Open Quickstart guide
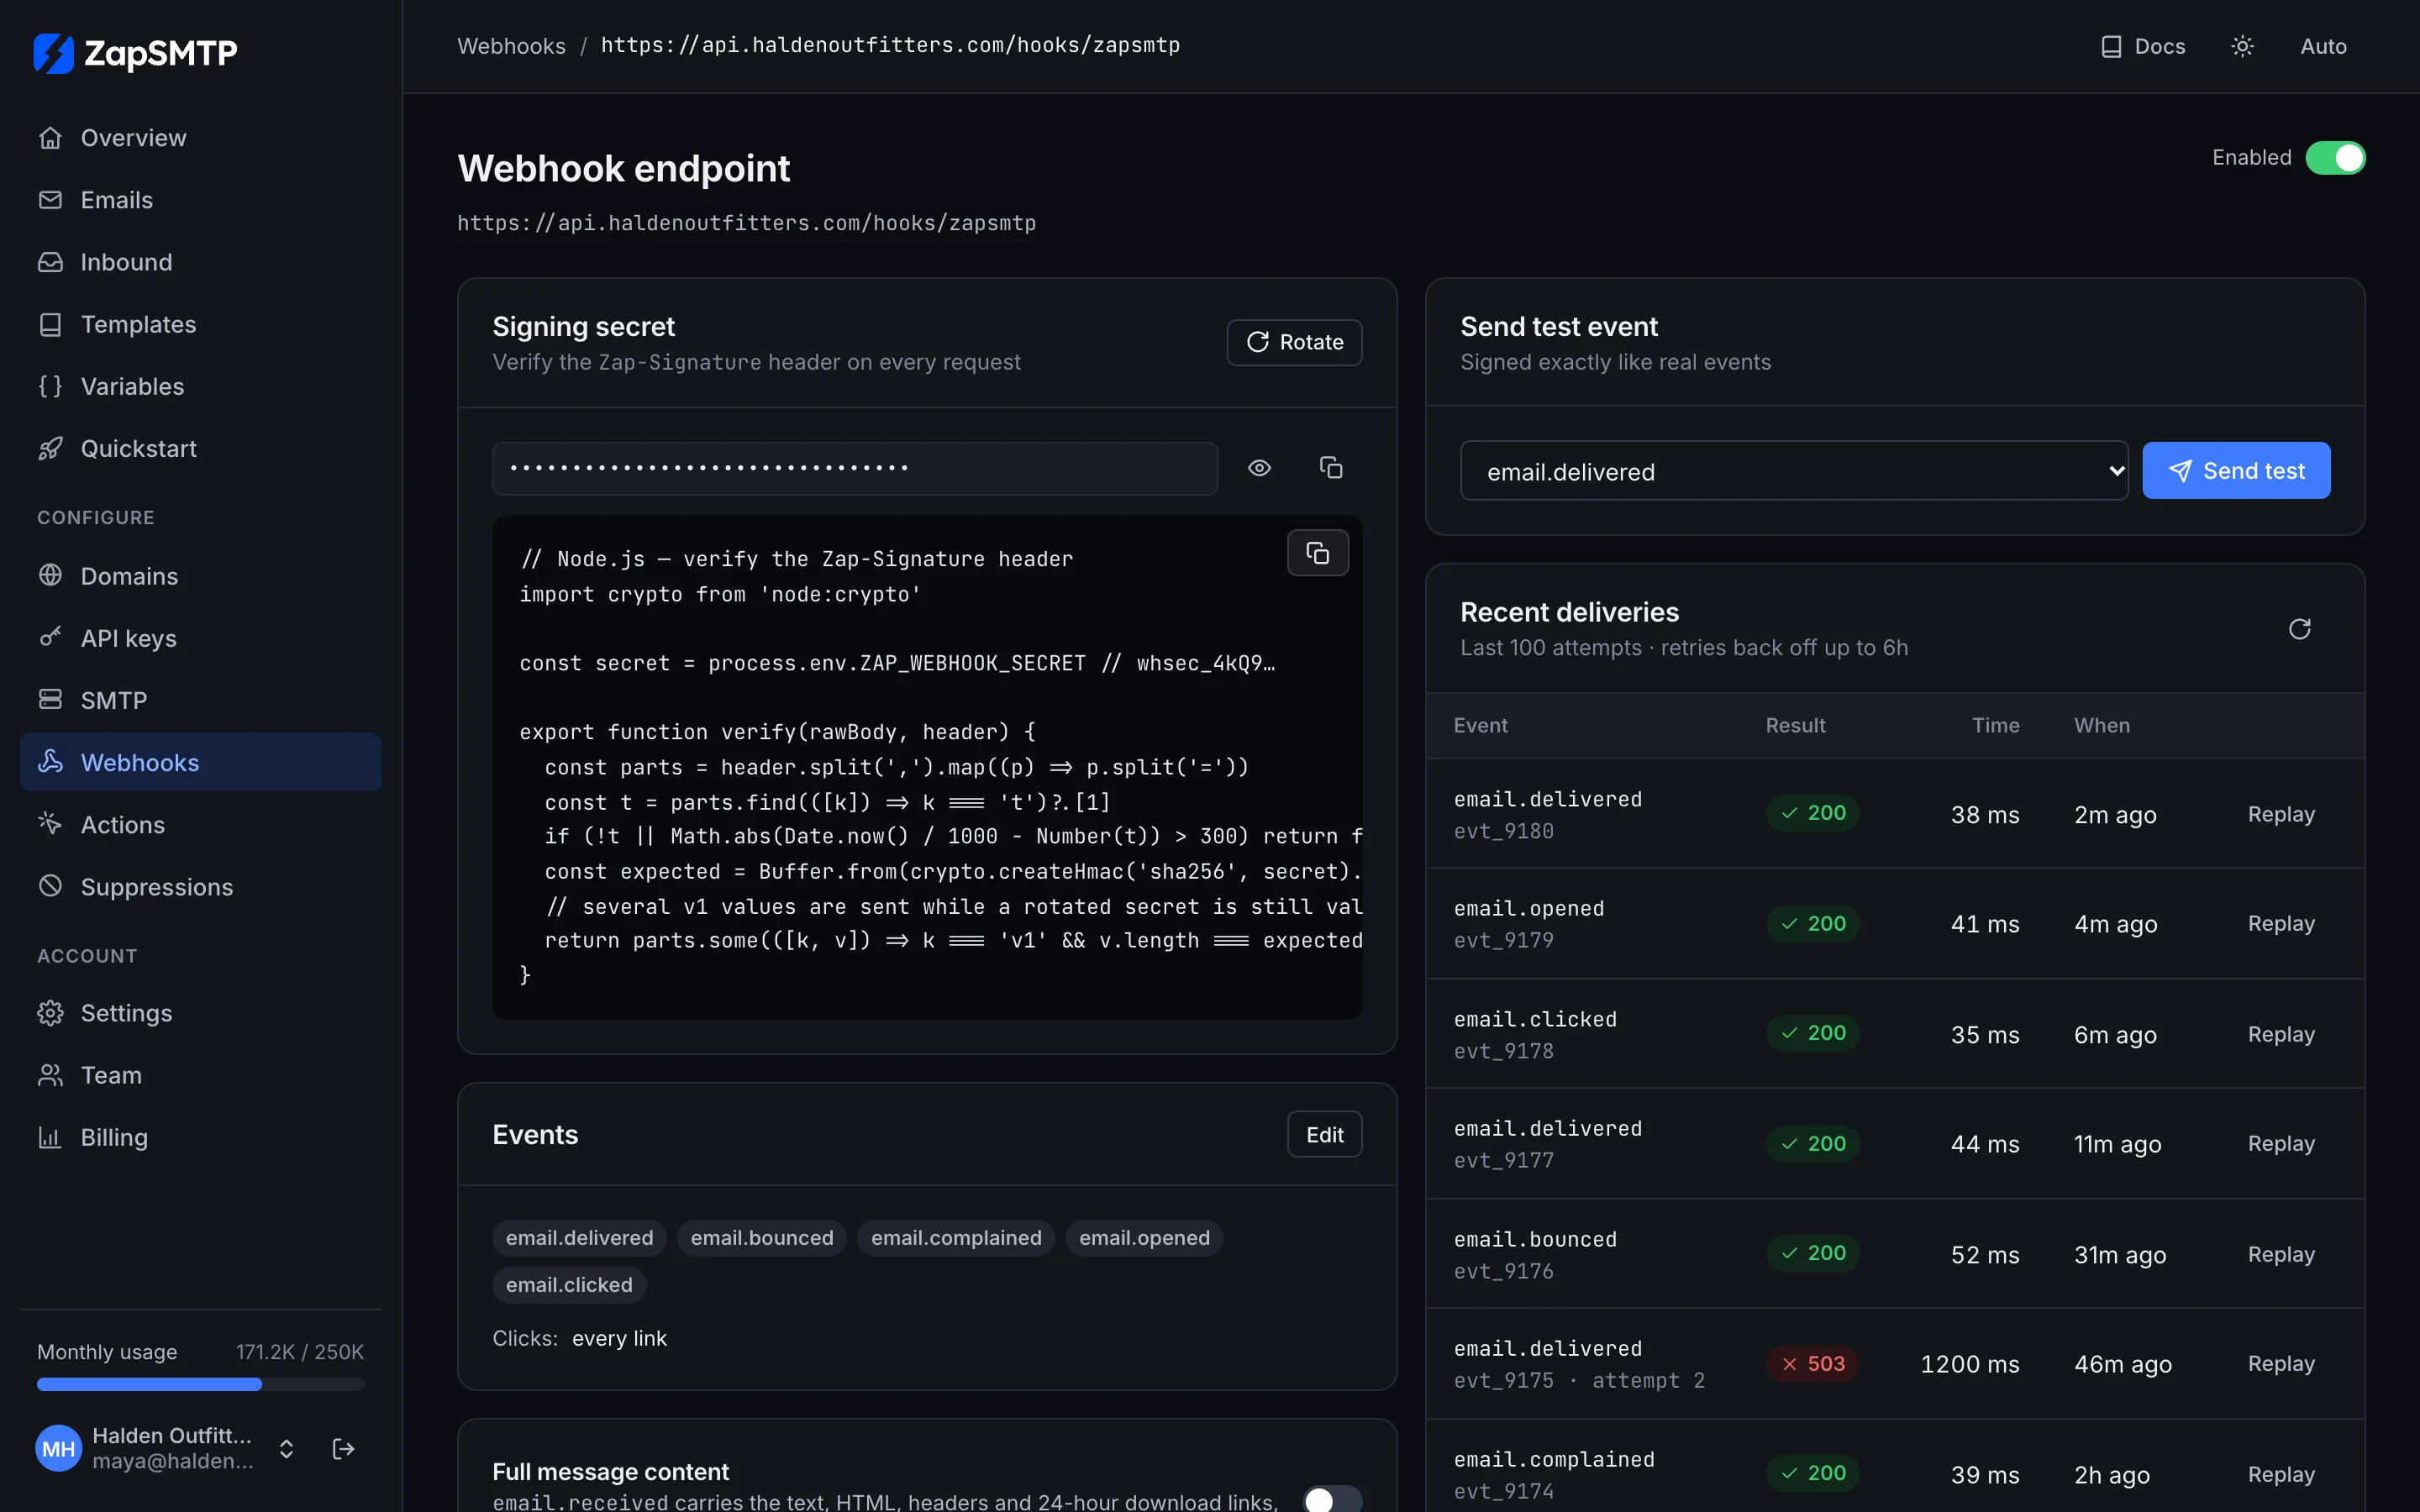The width and height of the screenshot is (2420, 1512). coord(200,448)
